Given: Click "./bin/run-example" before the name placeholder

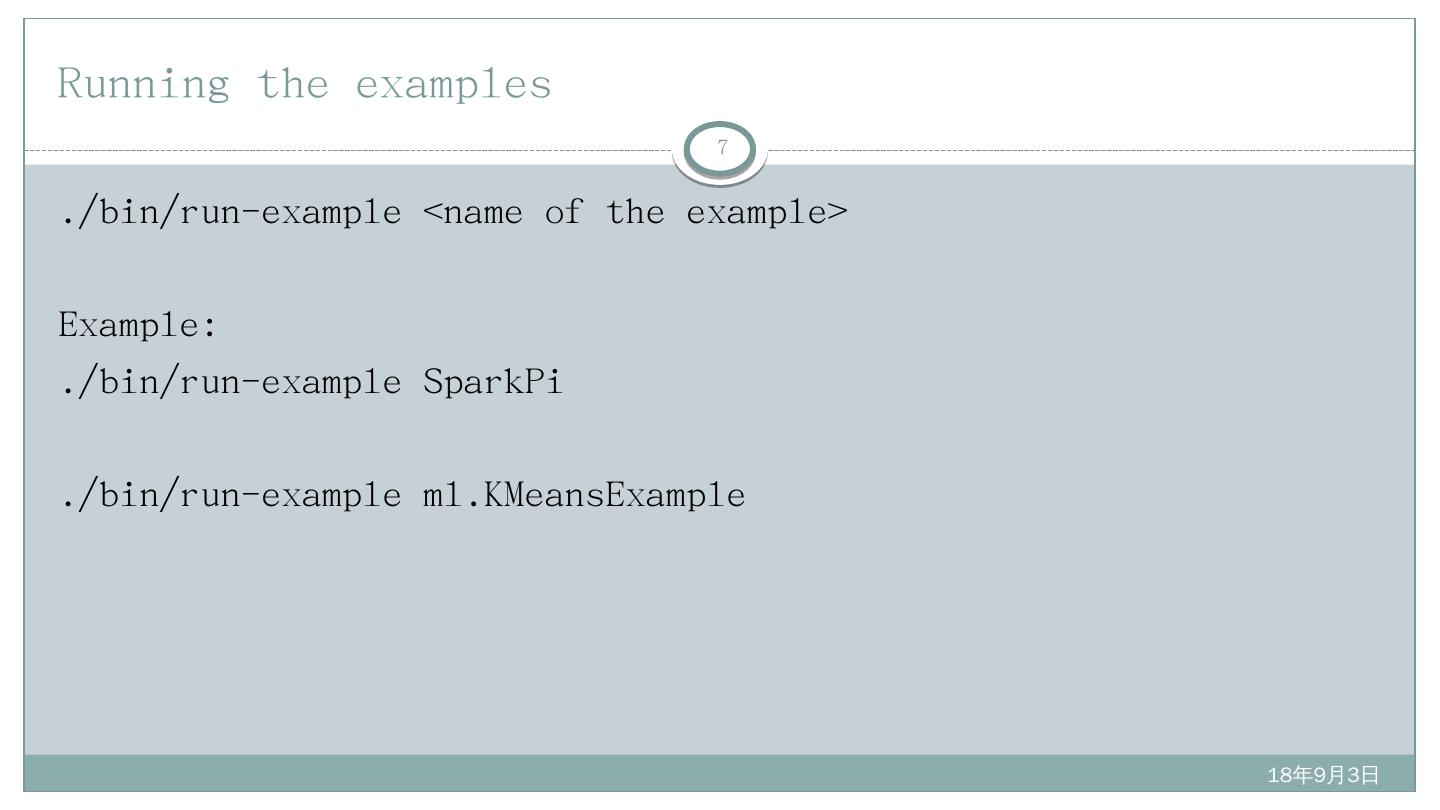Looking at the screenshot, I should [230, 212].
